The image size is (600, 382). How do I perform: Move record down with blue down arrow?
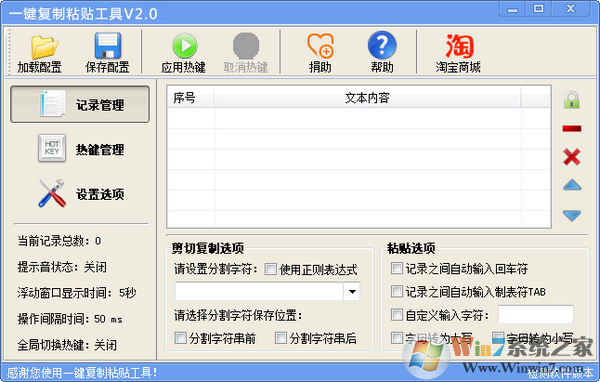(572, 215)
